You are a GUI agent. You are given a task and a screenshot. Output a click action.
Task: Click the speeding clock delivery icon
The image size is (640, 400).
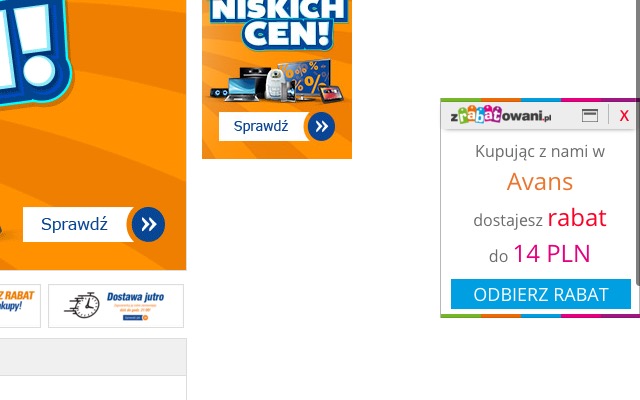pos(82,305)
